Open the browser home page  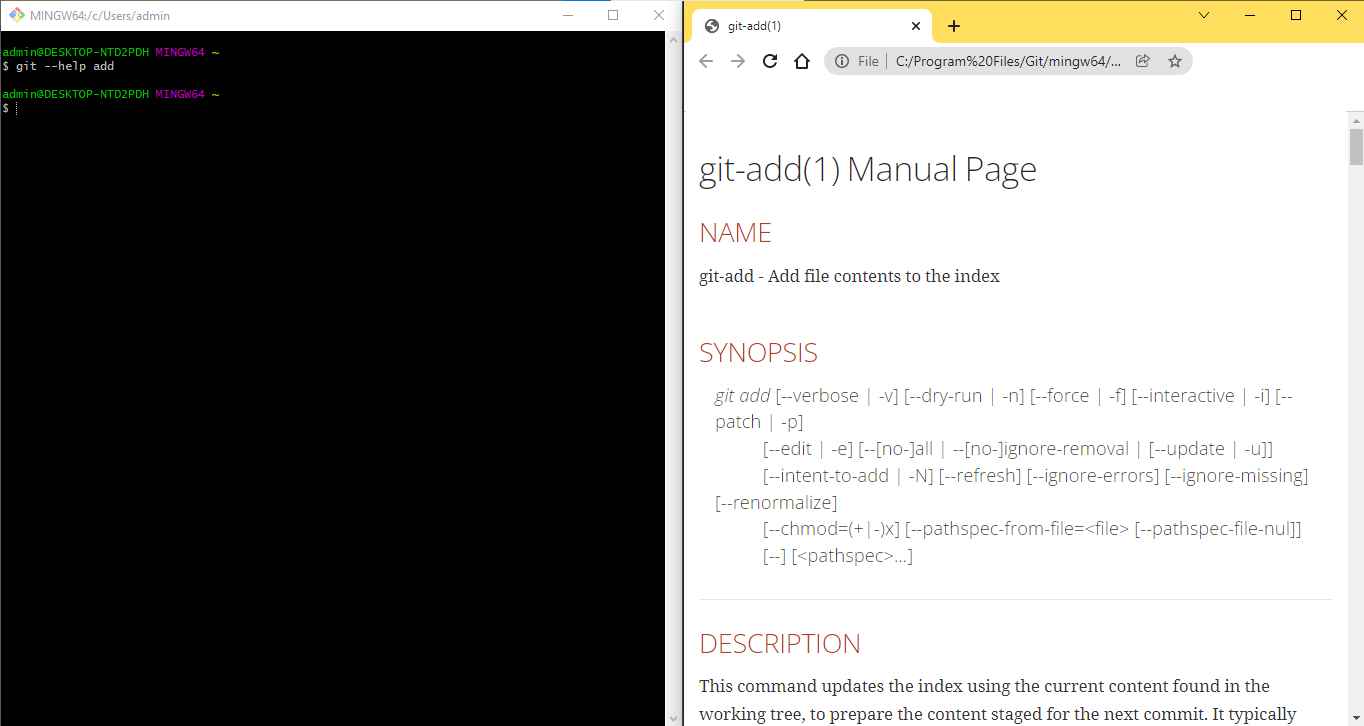(x=802, y=61)
